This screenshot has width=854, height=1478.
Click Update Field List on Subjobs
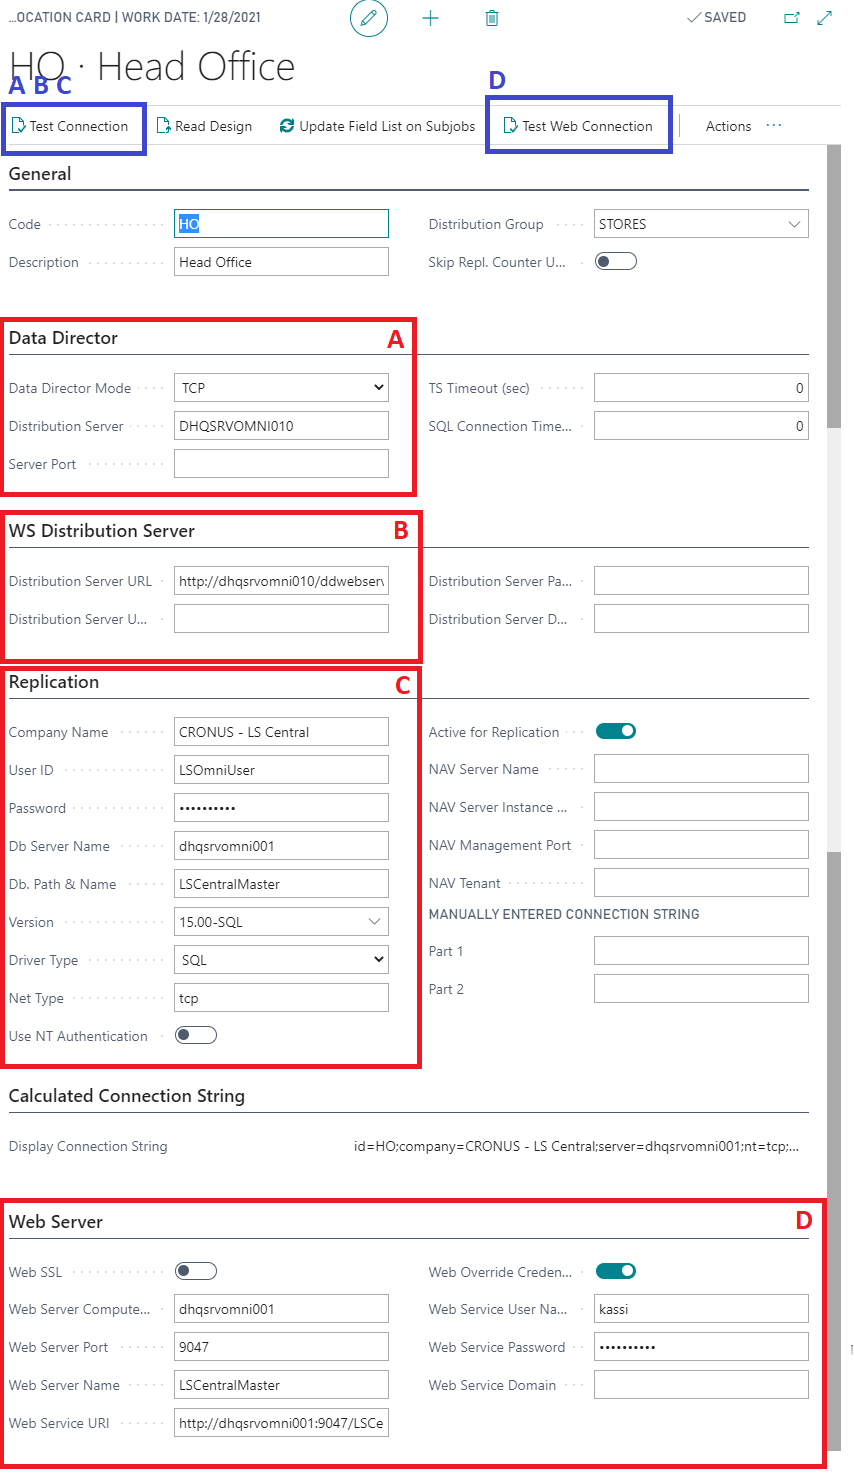(377, 126)
